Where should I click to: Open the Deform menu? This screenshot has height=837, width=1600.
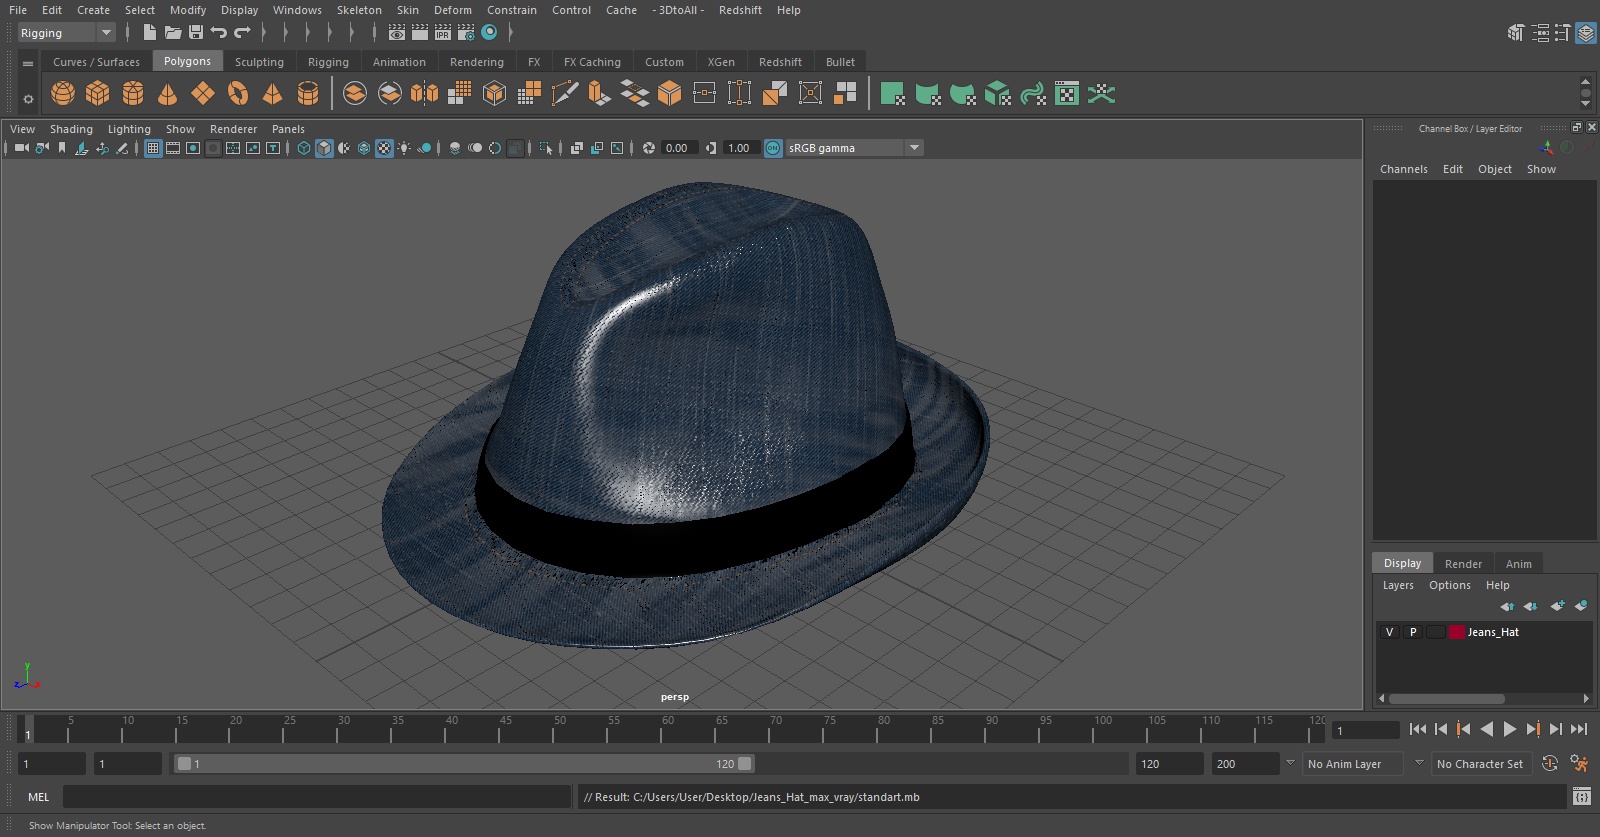click(x=452, y=10)
